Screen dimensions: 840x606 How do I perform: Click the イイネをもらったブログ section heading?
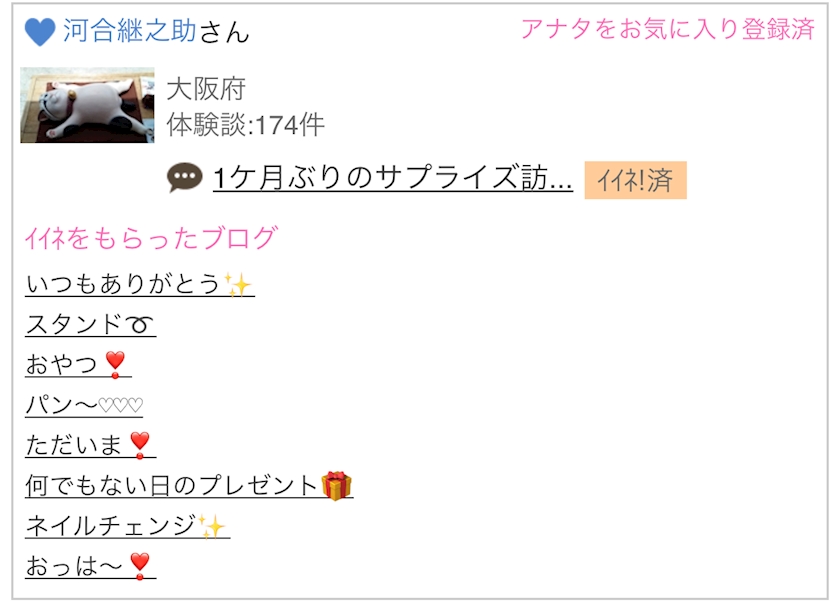click(x=152, y=238)
